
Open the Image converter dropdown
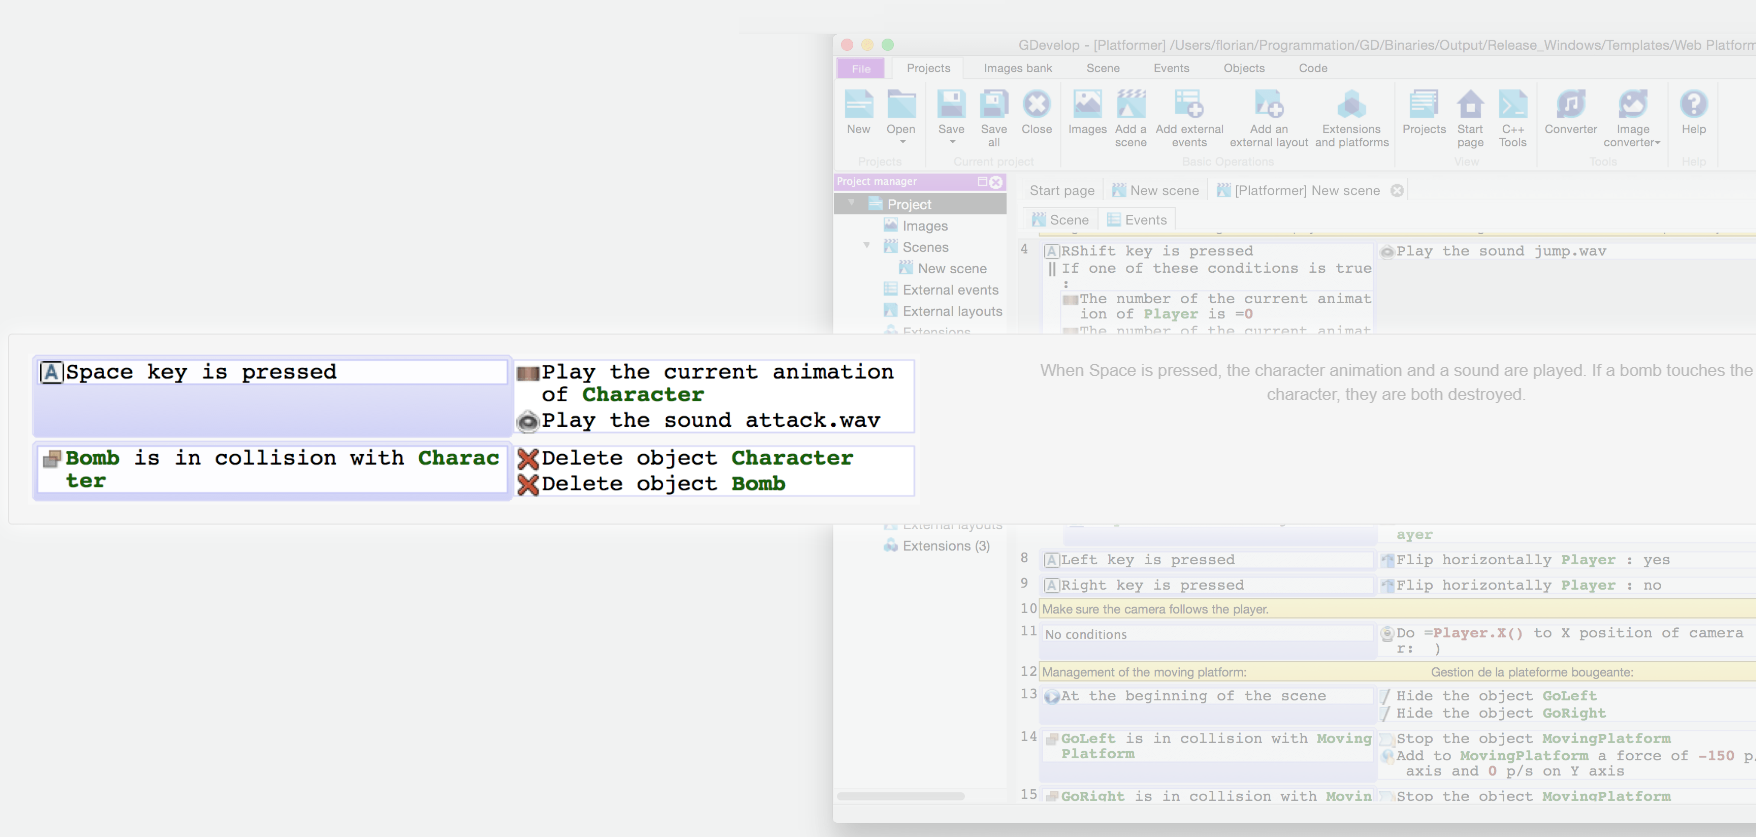[x=1657, y=143]
